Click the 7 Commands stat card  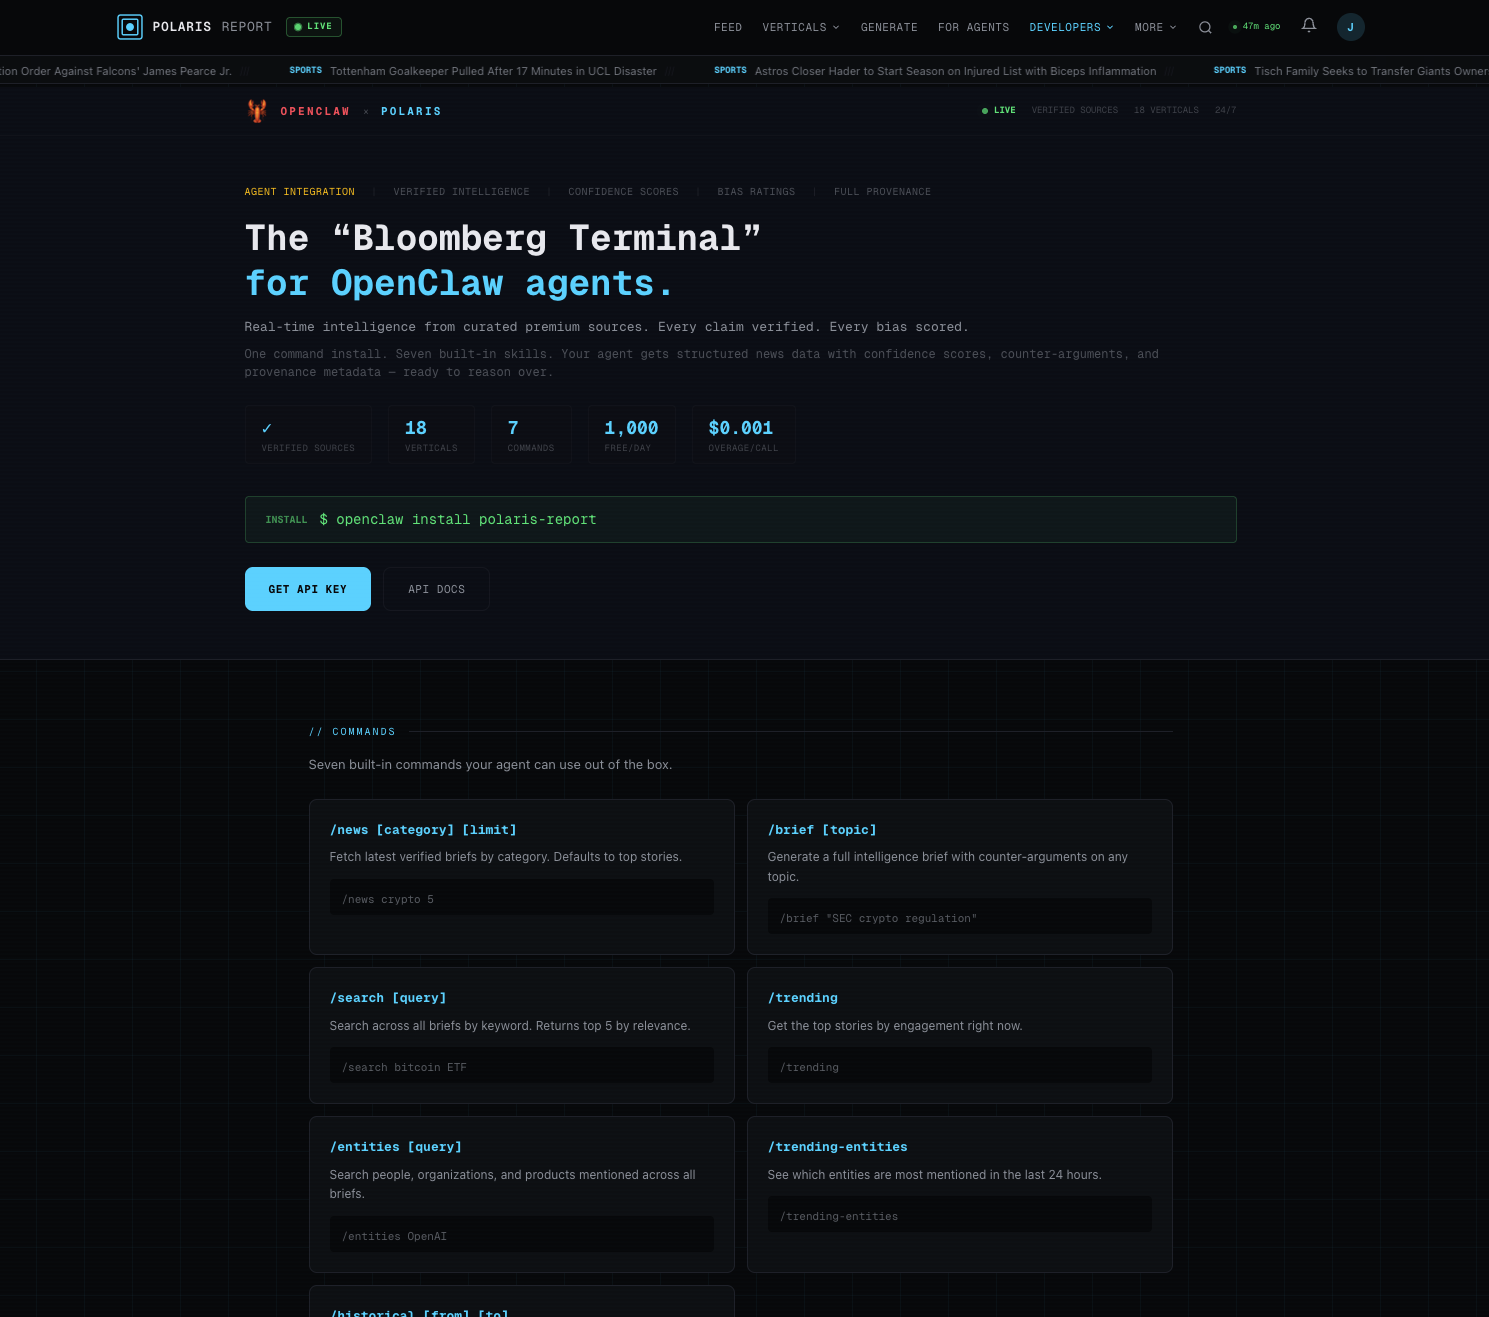531,434
